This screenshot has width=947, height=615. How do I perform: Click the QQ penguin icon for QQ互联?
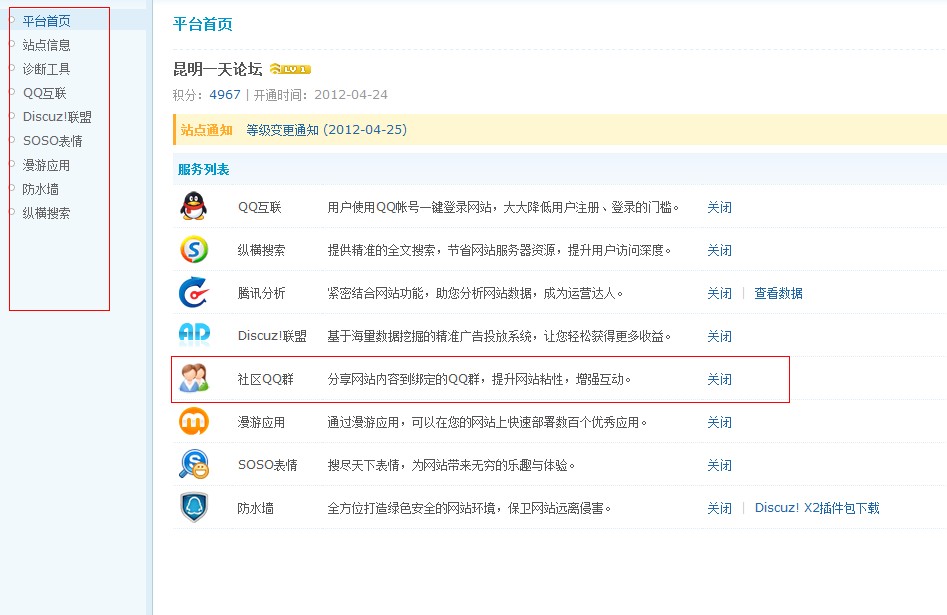pyautogui.click(x=194, y=206)
